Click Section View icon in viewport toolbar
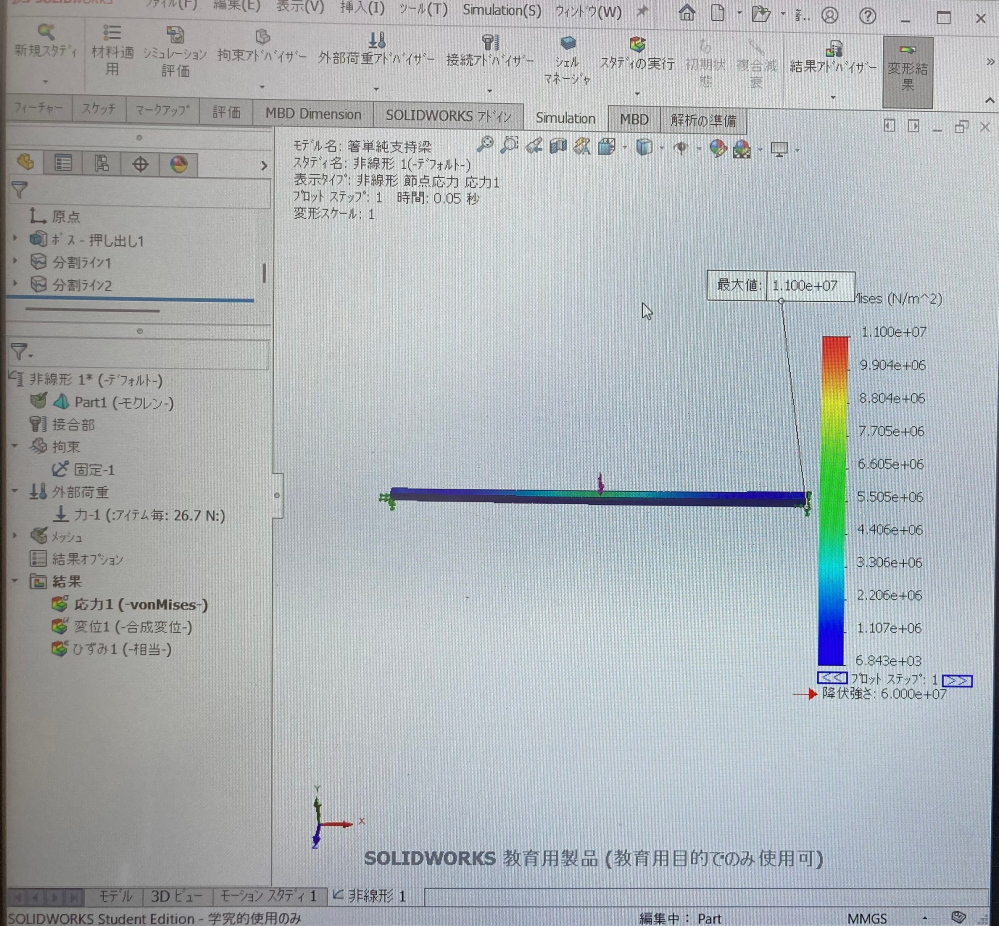 tap(557, 146)
